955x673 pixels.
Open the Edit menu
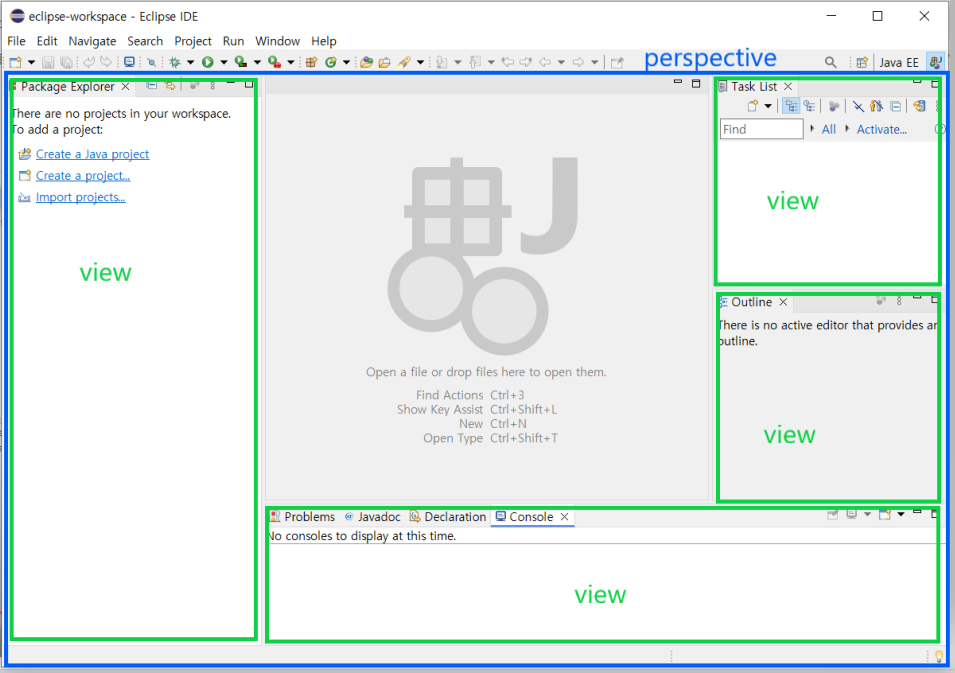point(47,41)
